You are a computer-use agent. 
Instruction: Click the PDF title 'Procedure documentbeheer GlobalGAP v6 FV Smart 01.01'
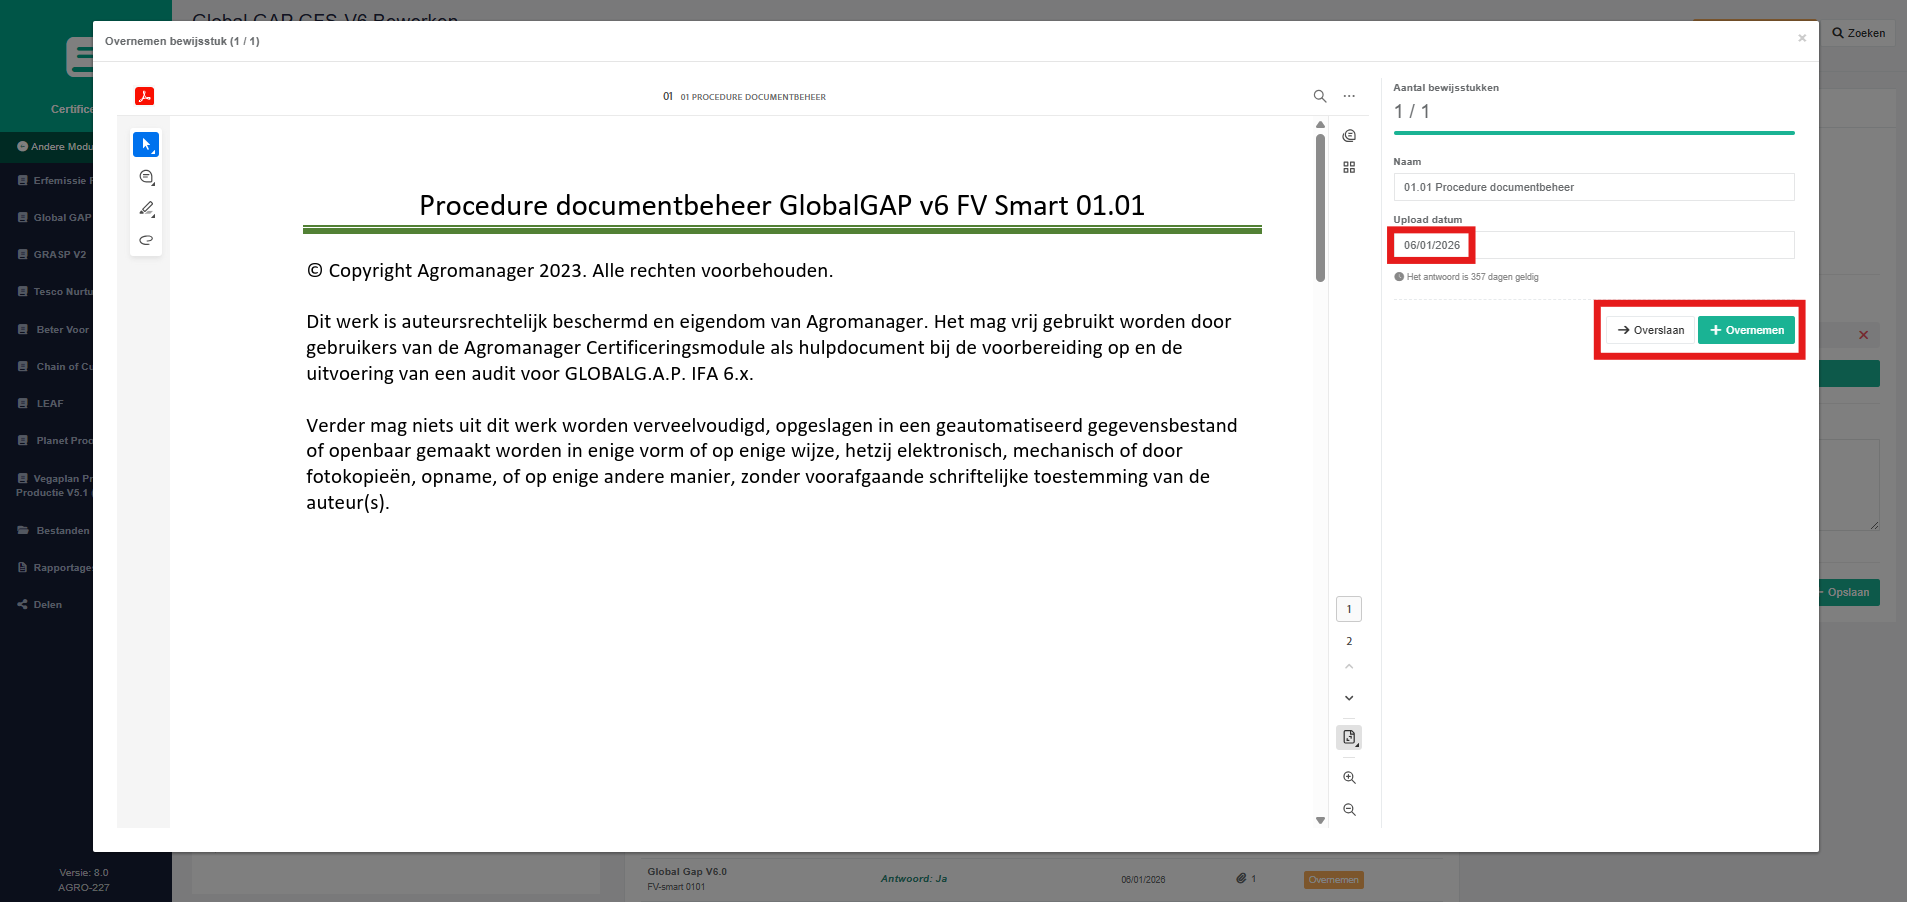(x=782, y=205)
